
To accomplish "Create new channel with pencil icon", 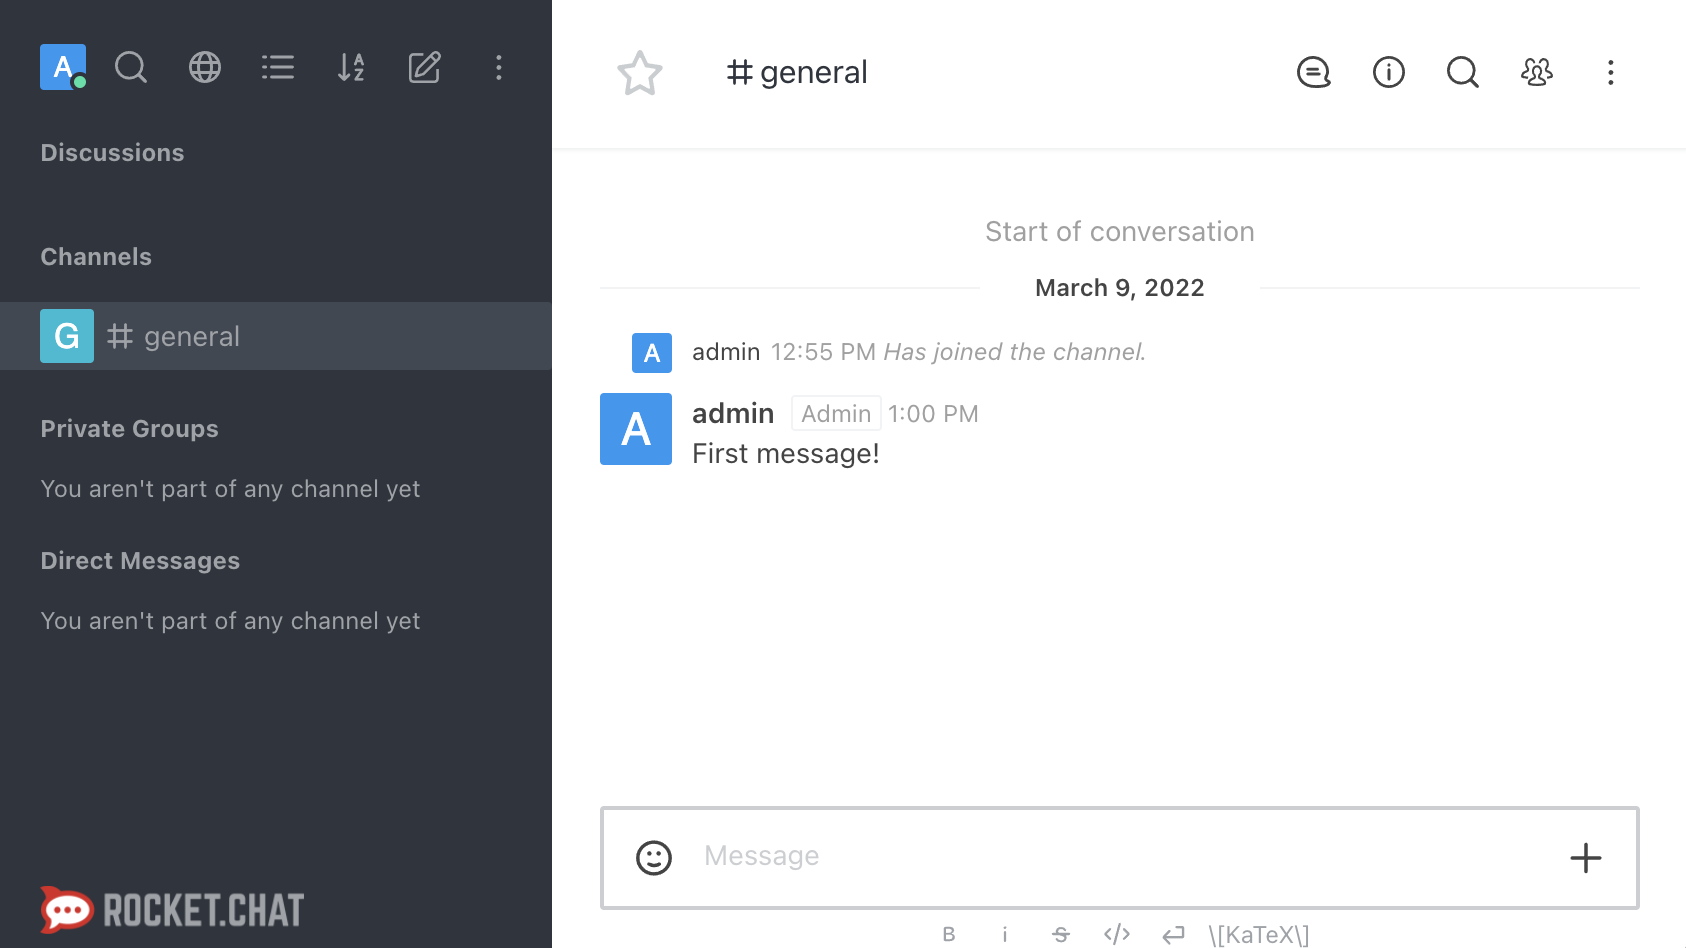I will tap(425, 68).
